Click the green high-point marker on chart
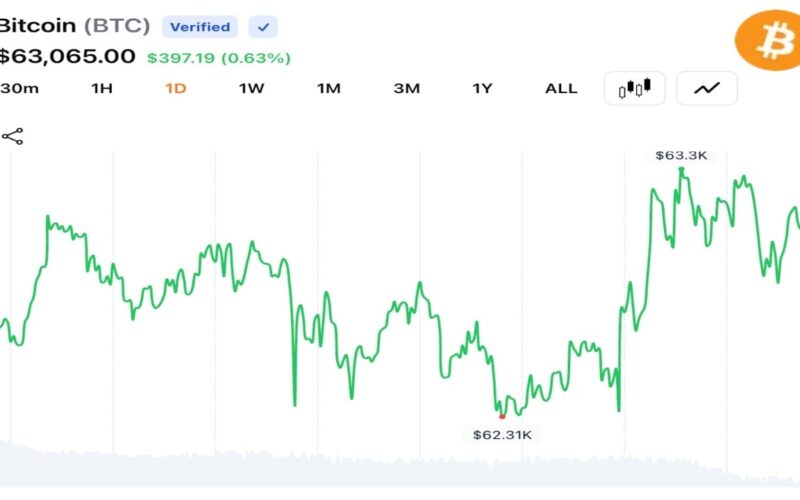The height and width of the screenshot is (500, 800). click(x=681, y=169)
